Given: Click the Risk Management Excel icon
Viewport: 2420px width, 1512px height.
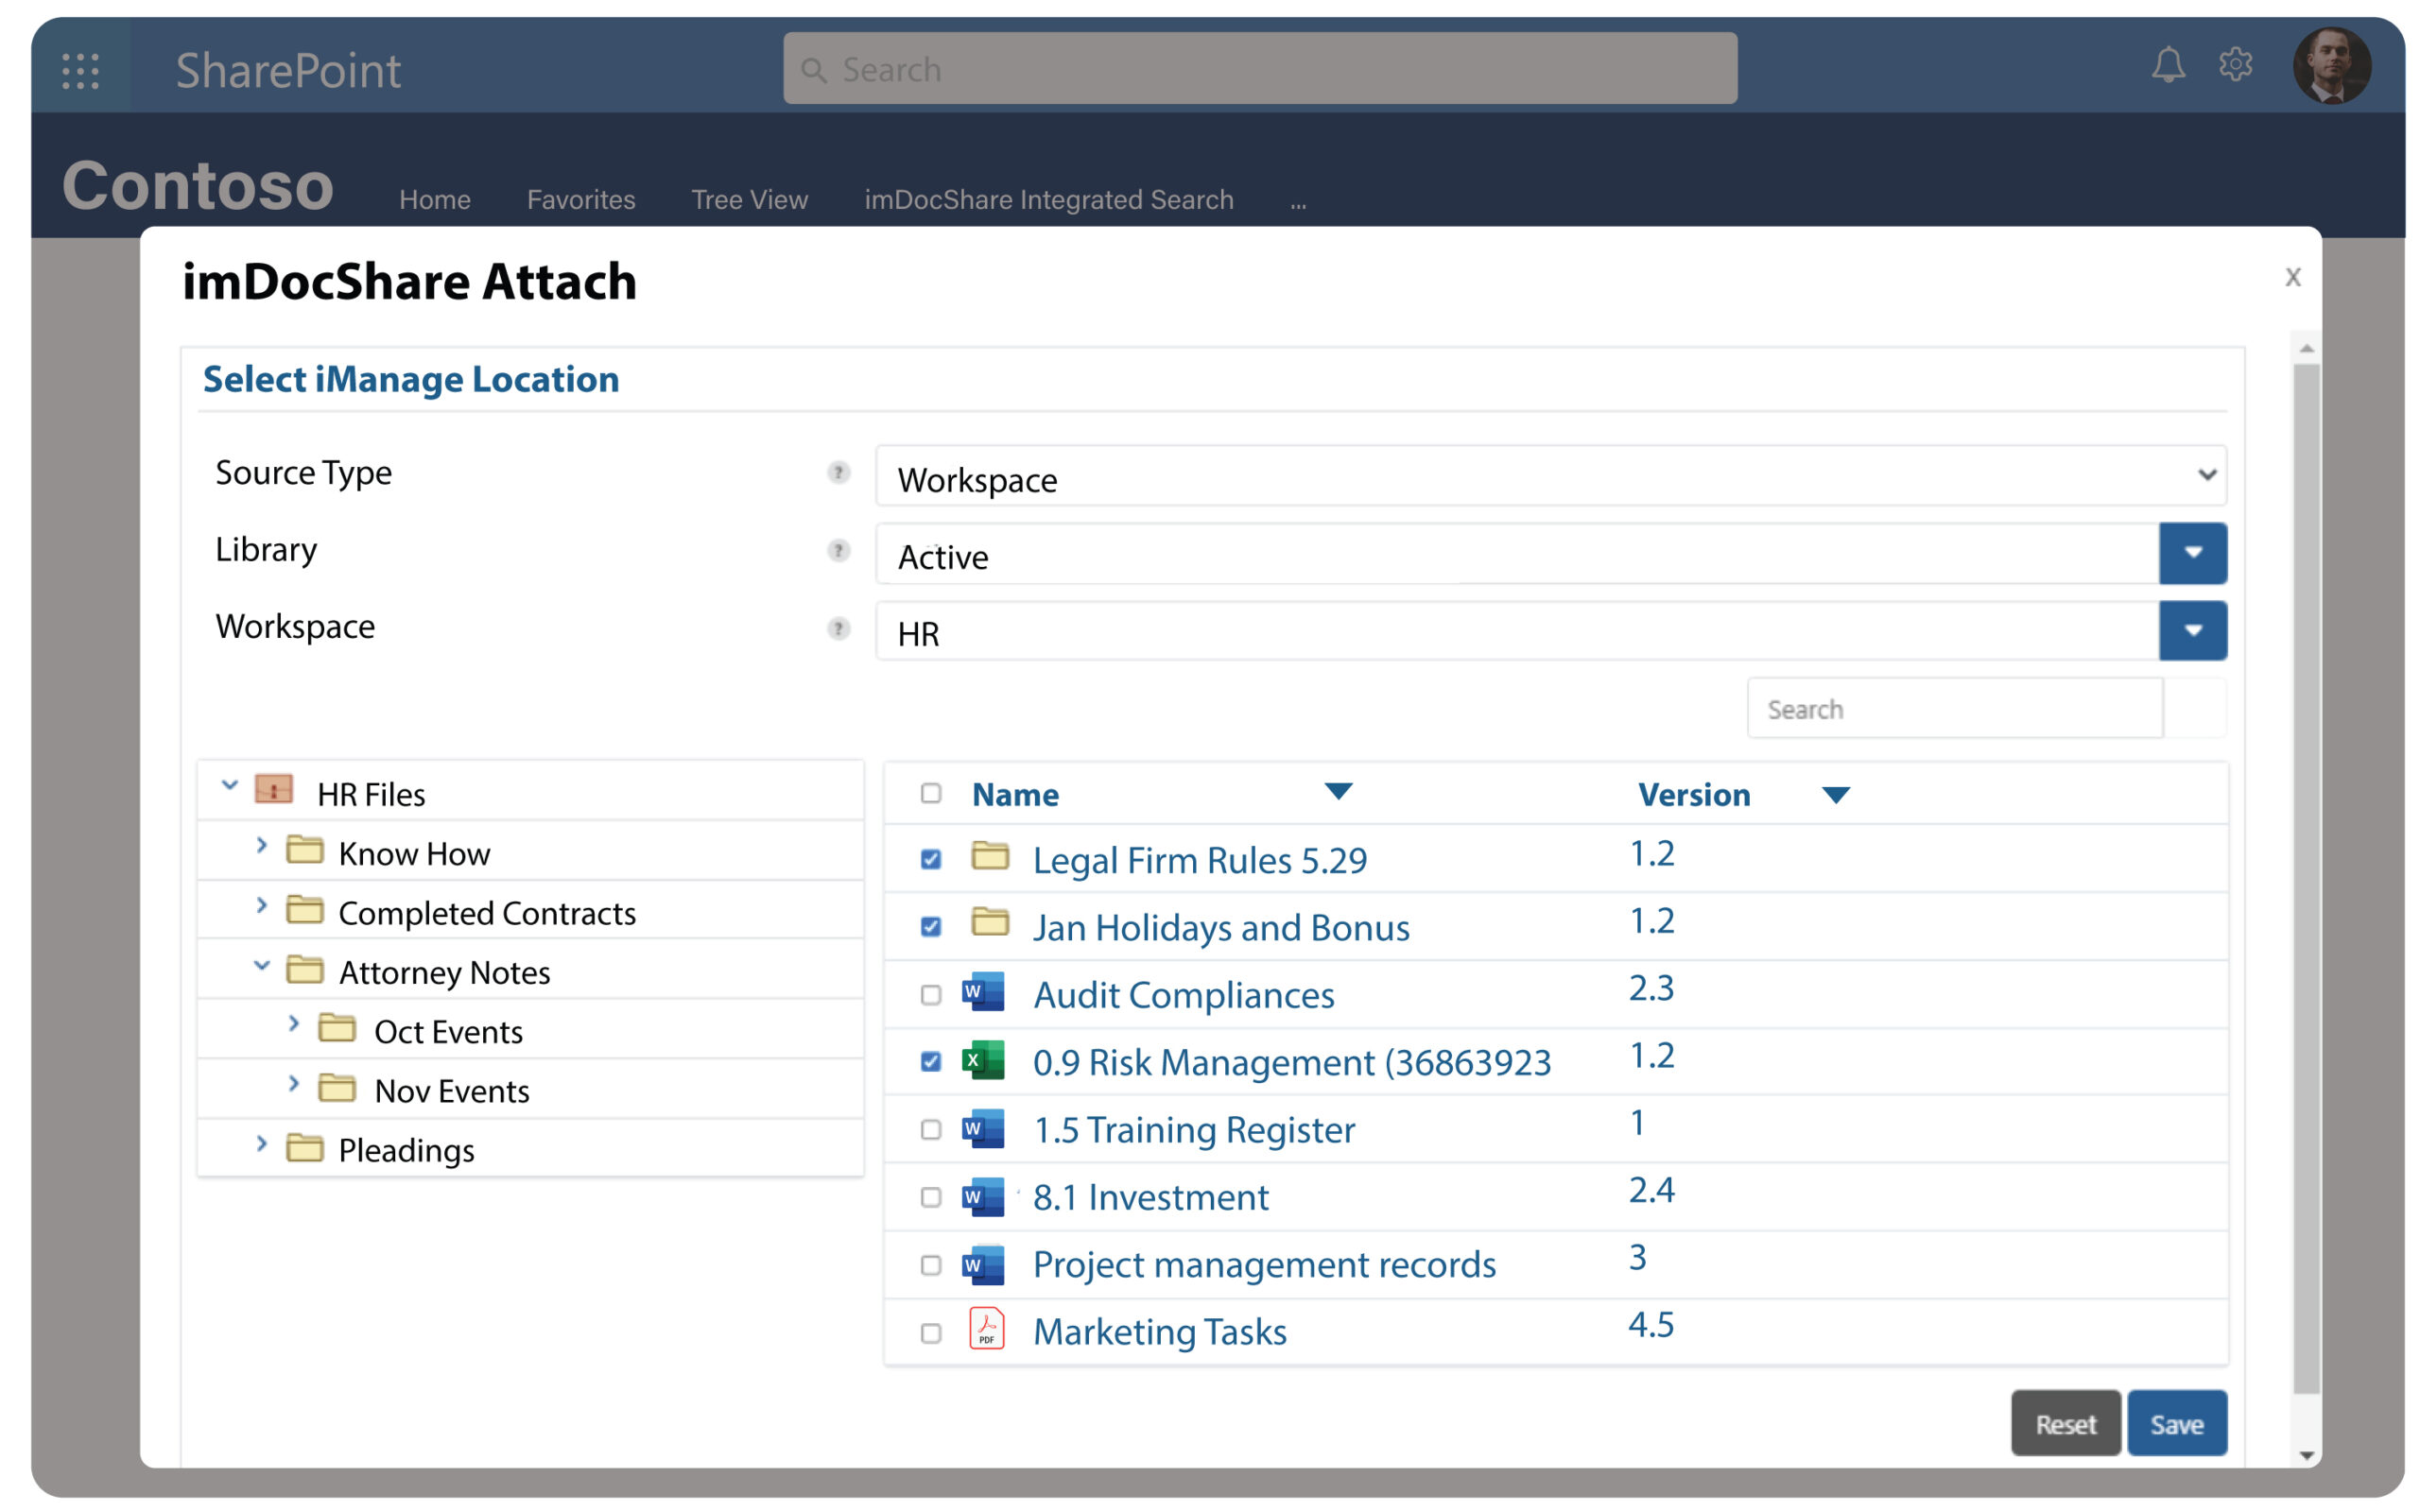Looking at the screenshot, I should (983, 1060).
